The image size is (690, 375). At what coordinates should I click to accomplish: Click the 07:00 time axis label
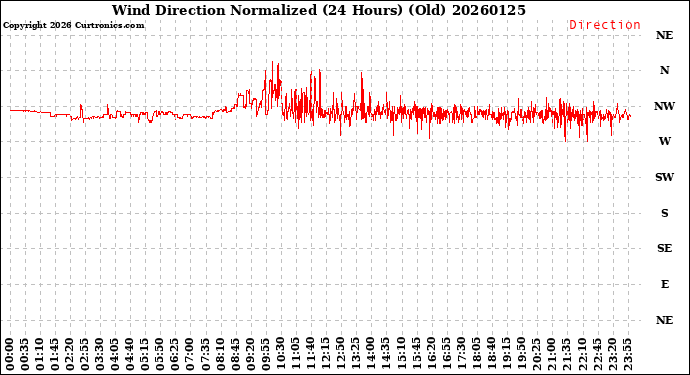point(190,355)
